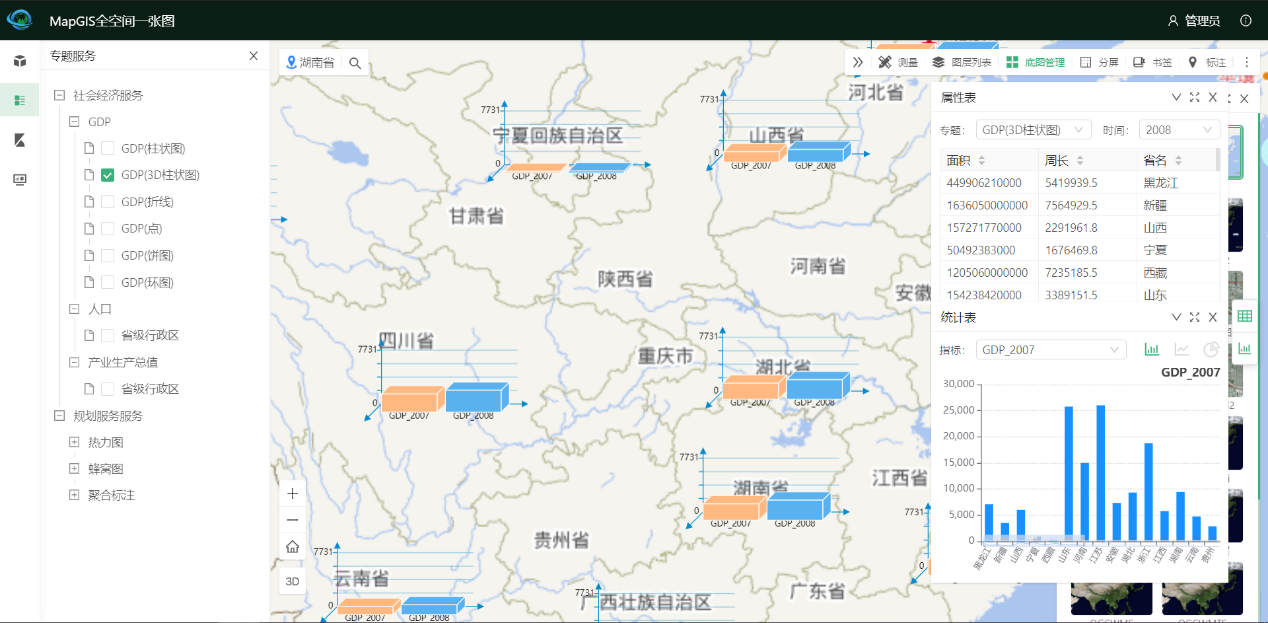Viewport: 1268px width, 623px height.
Task: Click the map search magnifier icon
Action: (x=354, y=63)
